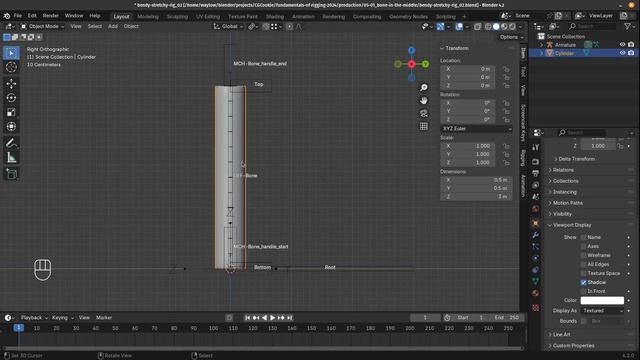The height and width of the screenshot is (360, 640).
Task: Select the Cursor tool
Action: (11, 67)
